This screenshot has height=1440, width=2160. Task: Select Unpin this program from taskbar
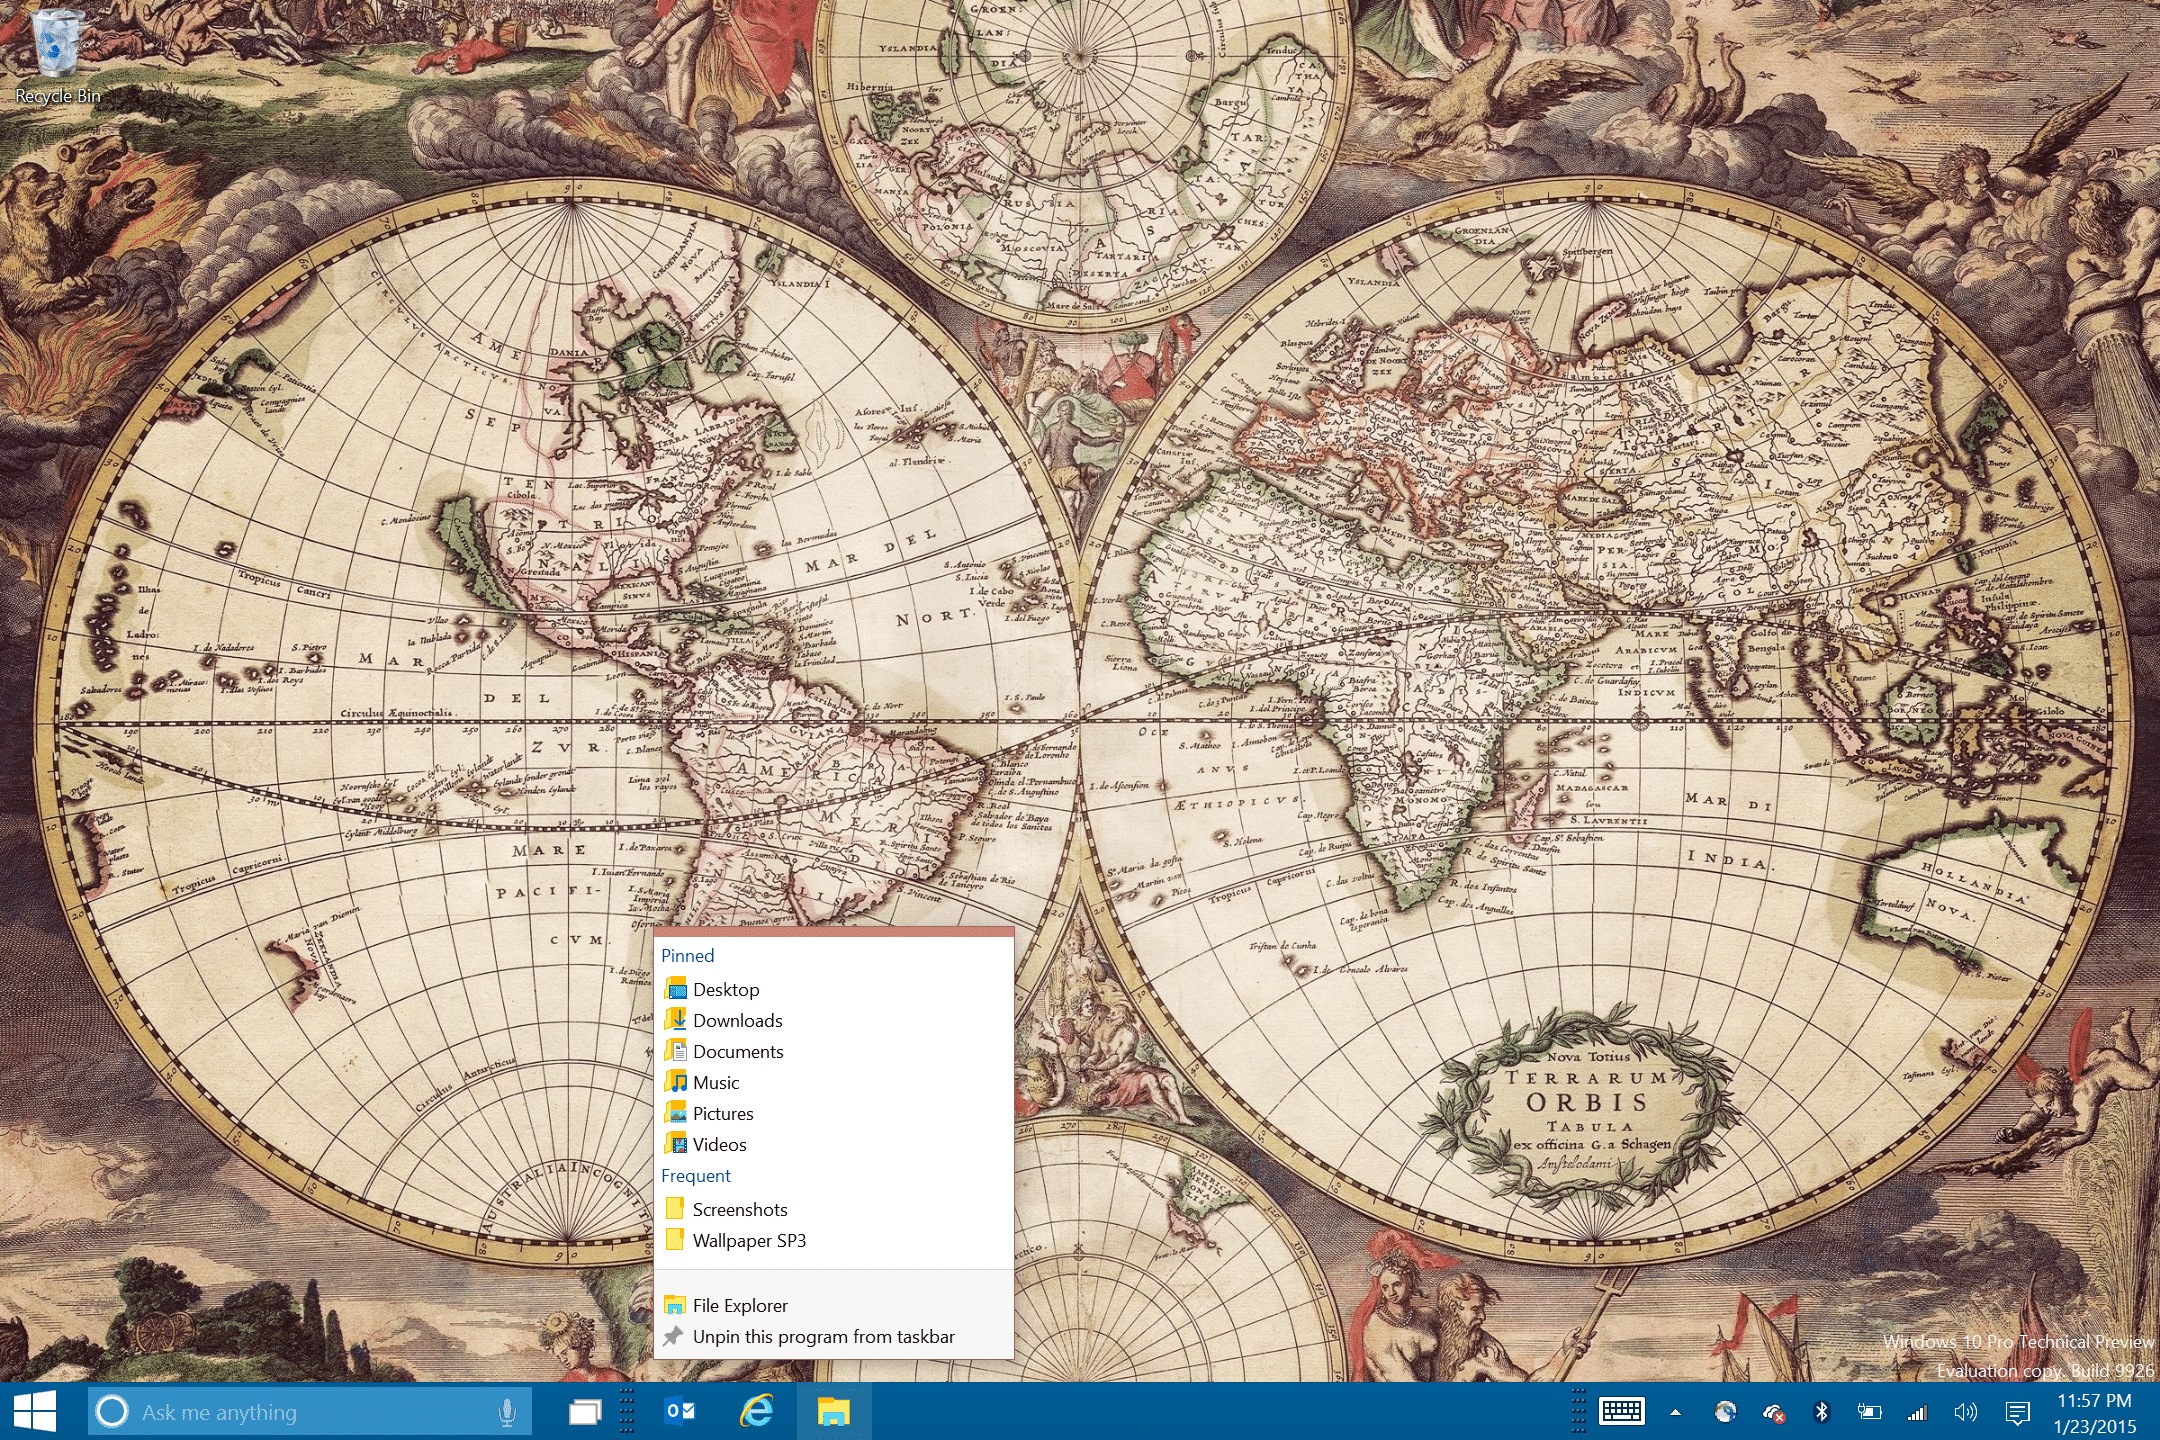pyautogui.click(x=834, y=1336)
